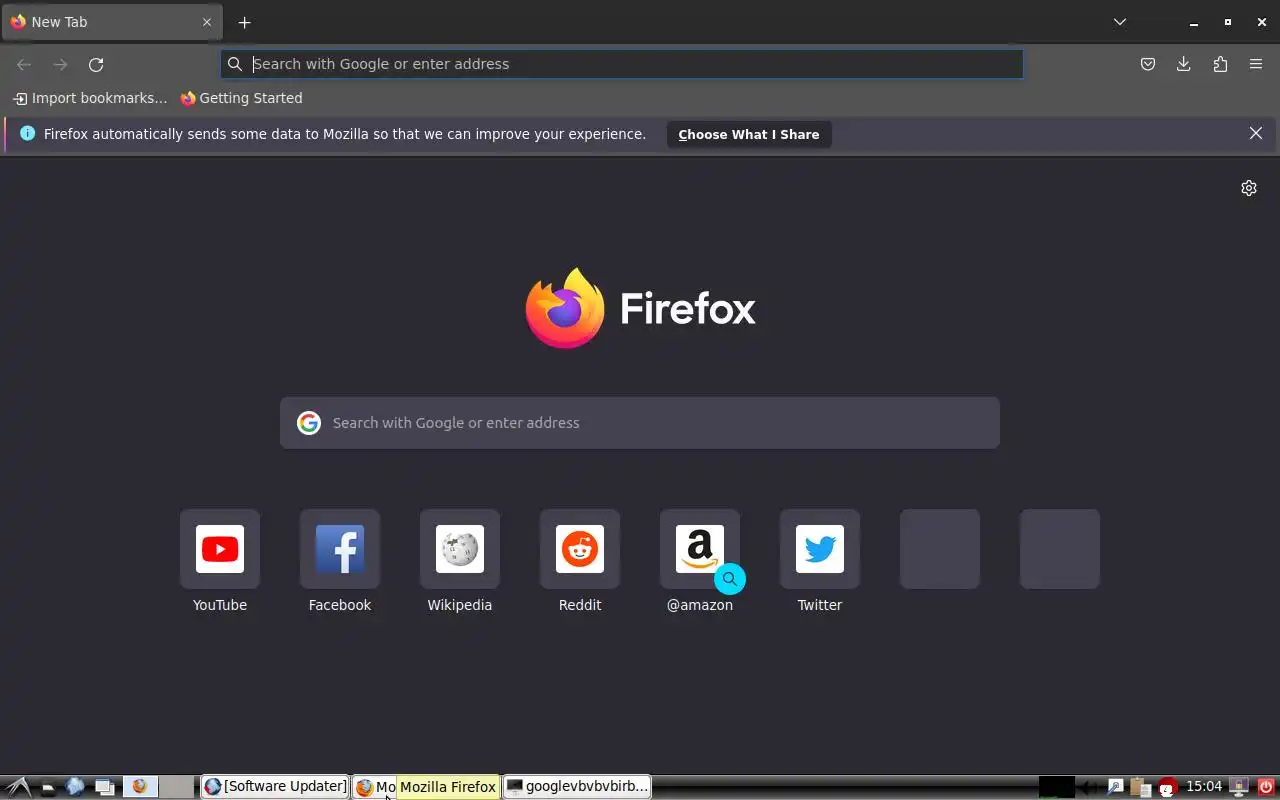Open the YouTube shortcut tile
The width and height of the screenshot is (1280, 800).
[220, 549]
